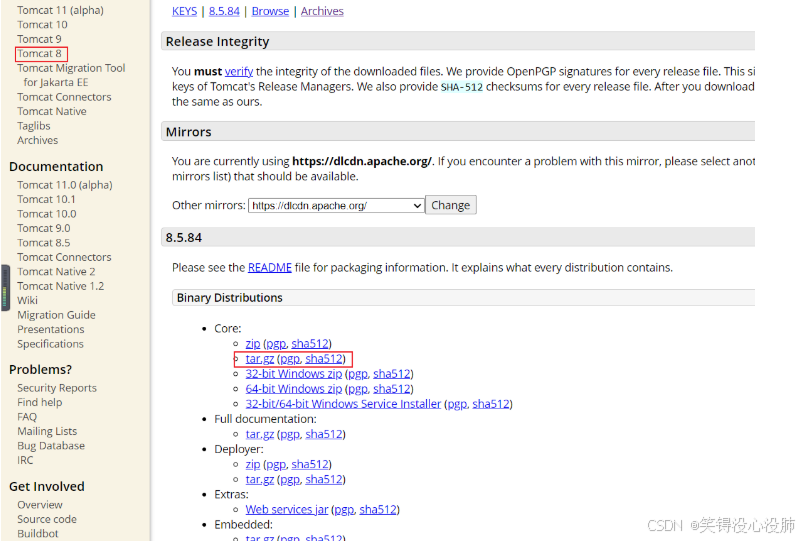Open the Buildbot link

(x=38, y=533)
